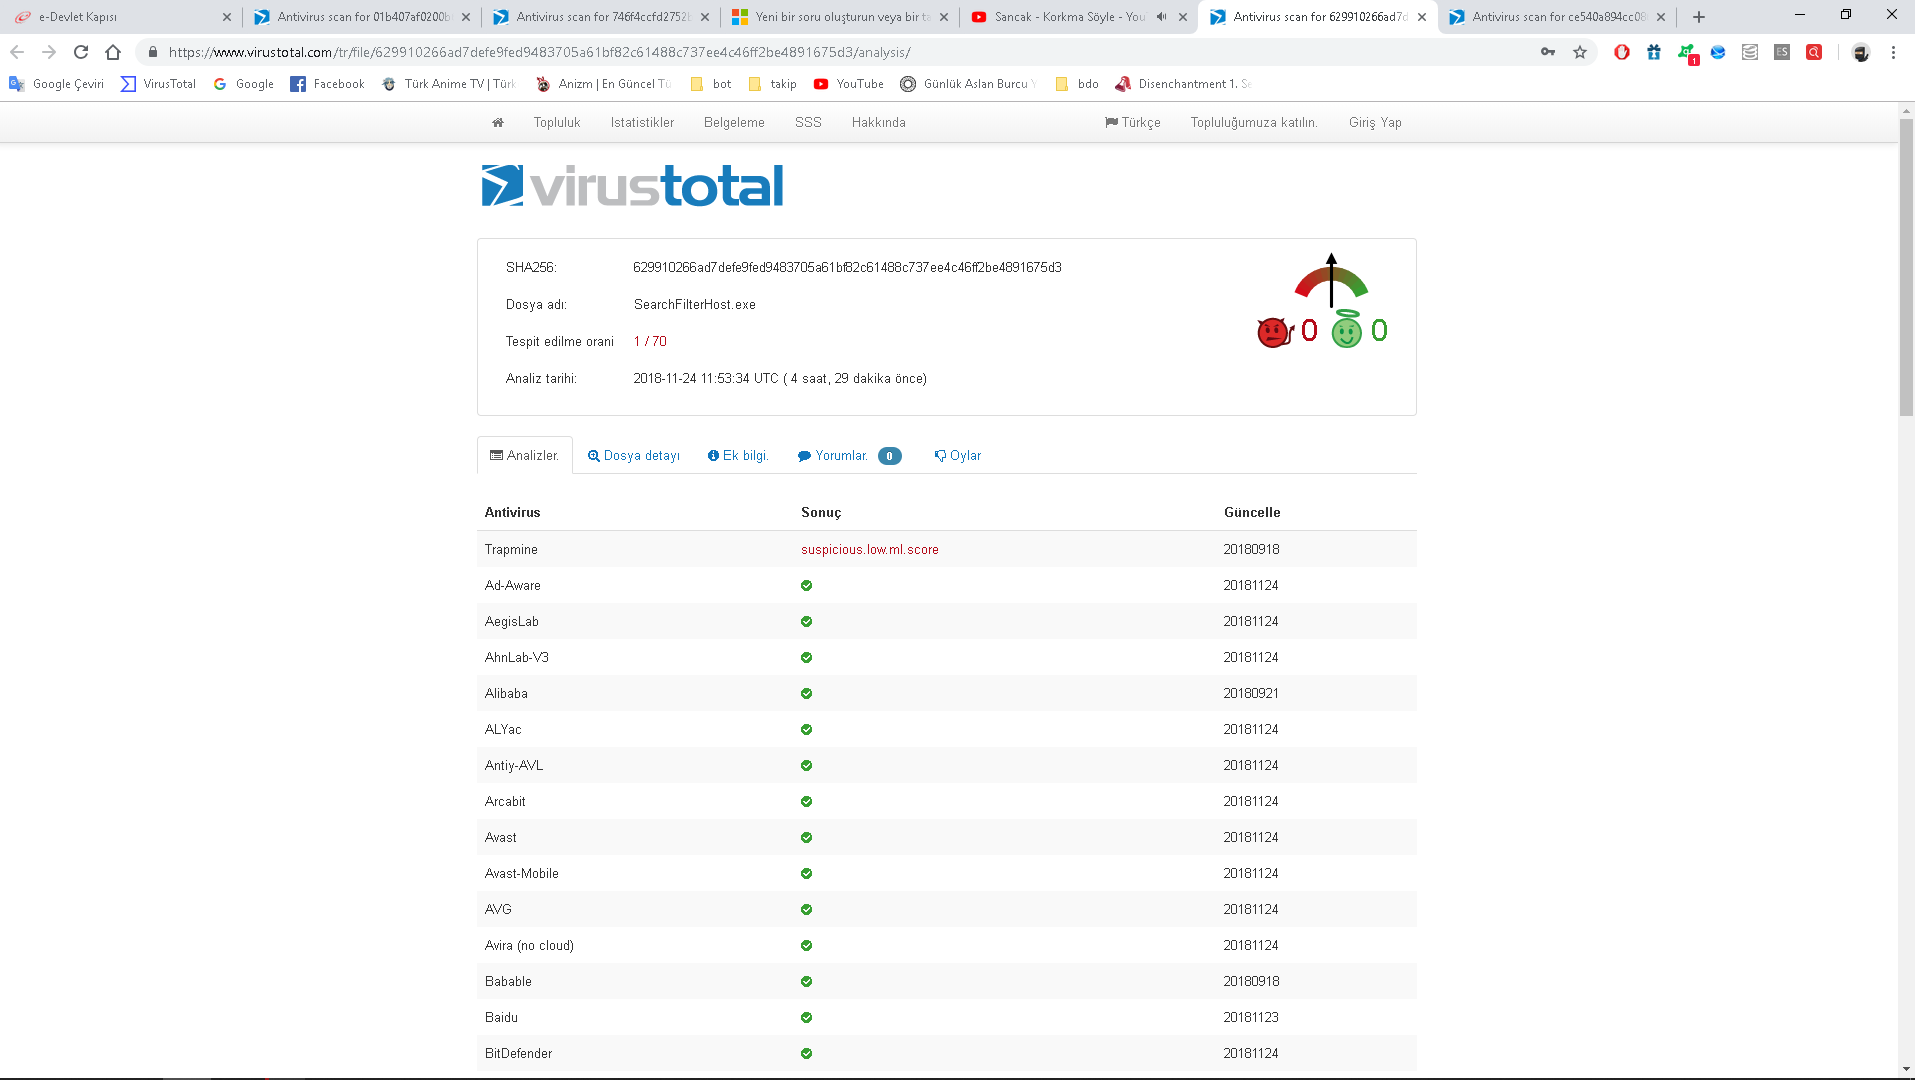The image size is (1915, 1080).
Task: Click the green check icon for BitDefender
Action: coord(806,1054)
